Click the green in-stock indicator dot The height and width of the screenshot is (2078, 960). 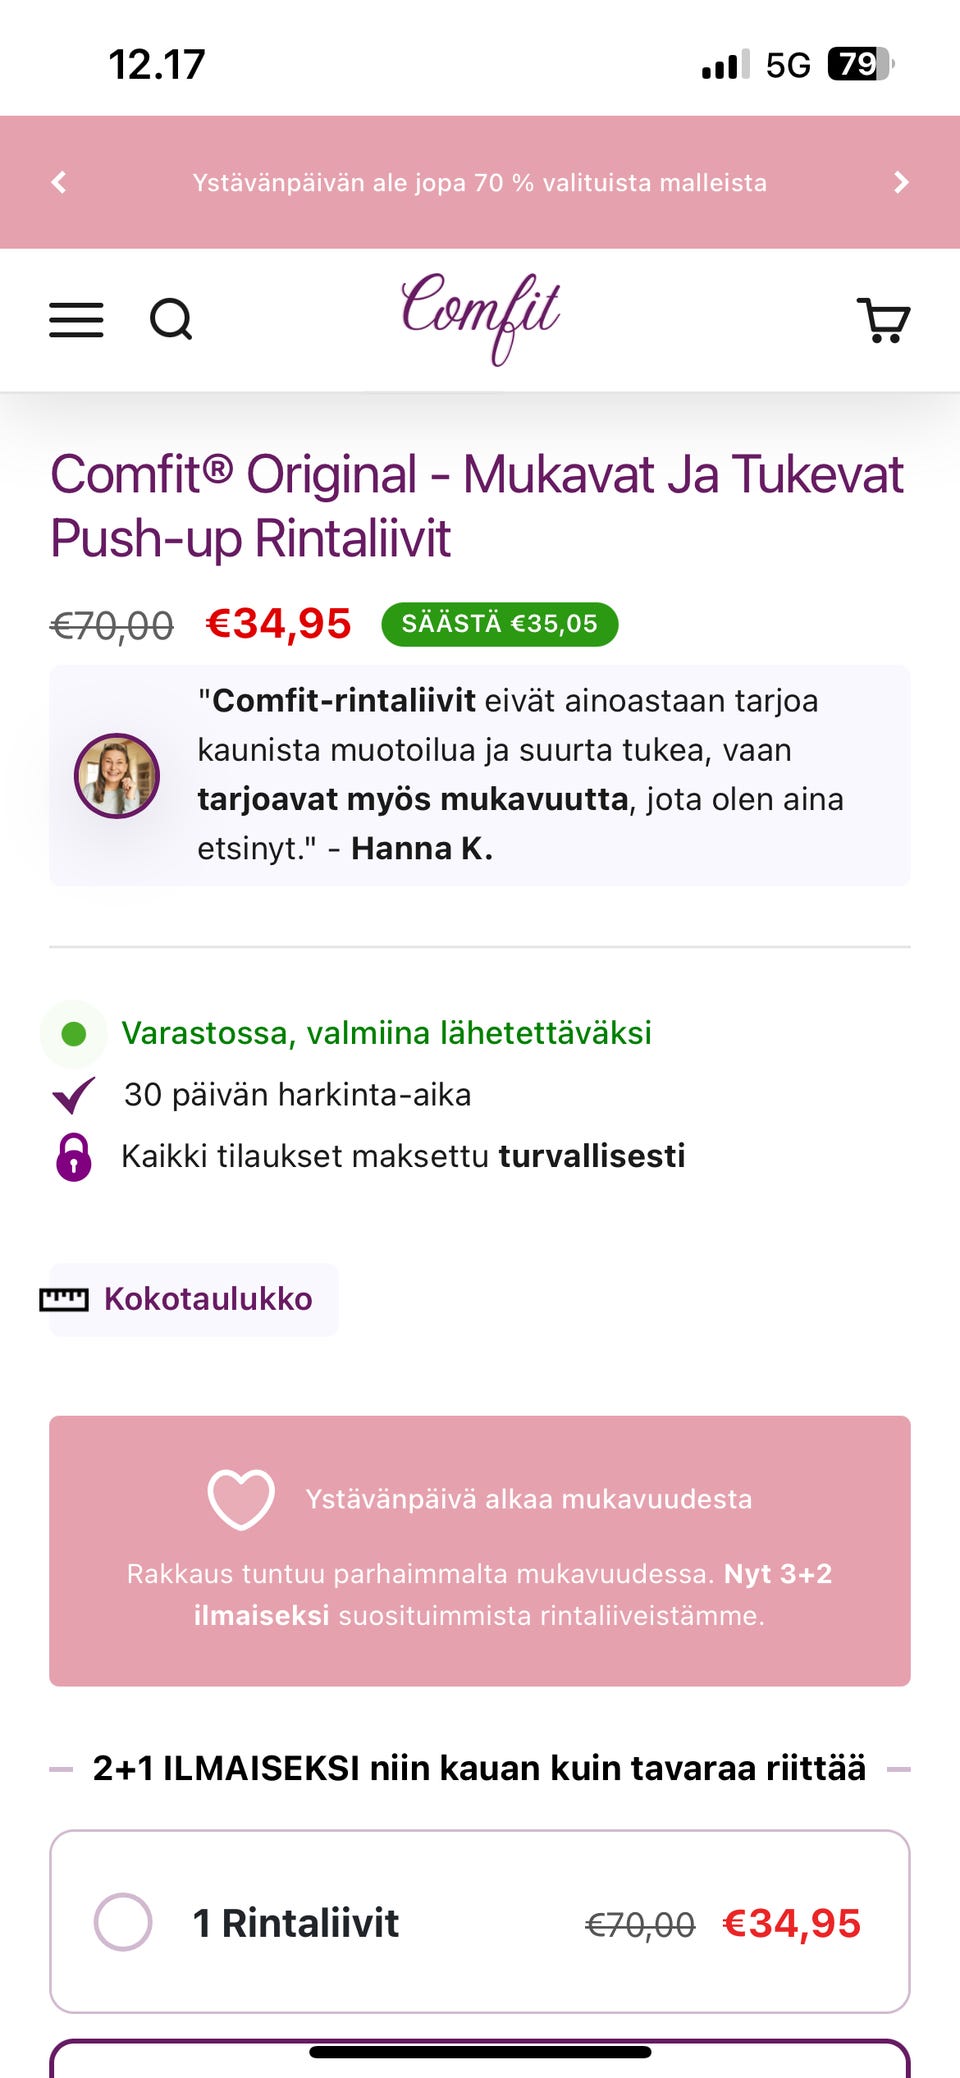click(x=71, y=1033)
